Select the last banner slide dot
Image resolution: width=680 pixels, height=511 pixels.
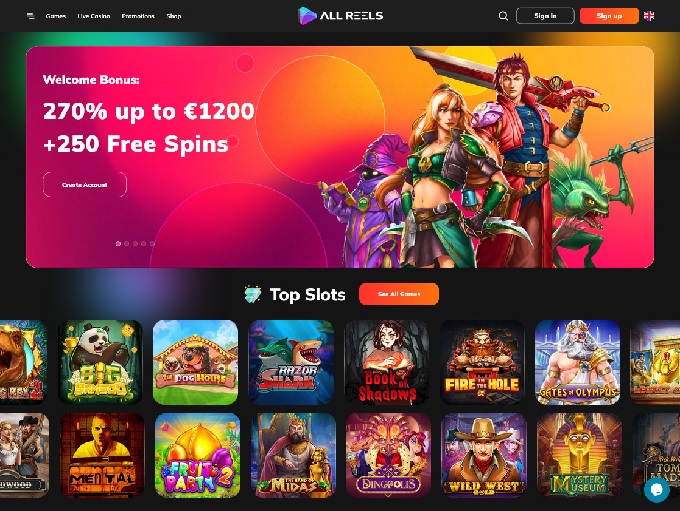click(152, 244)
